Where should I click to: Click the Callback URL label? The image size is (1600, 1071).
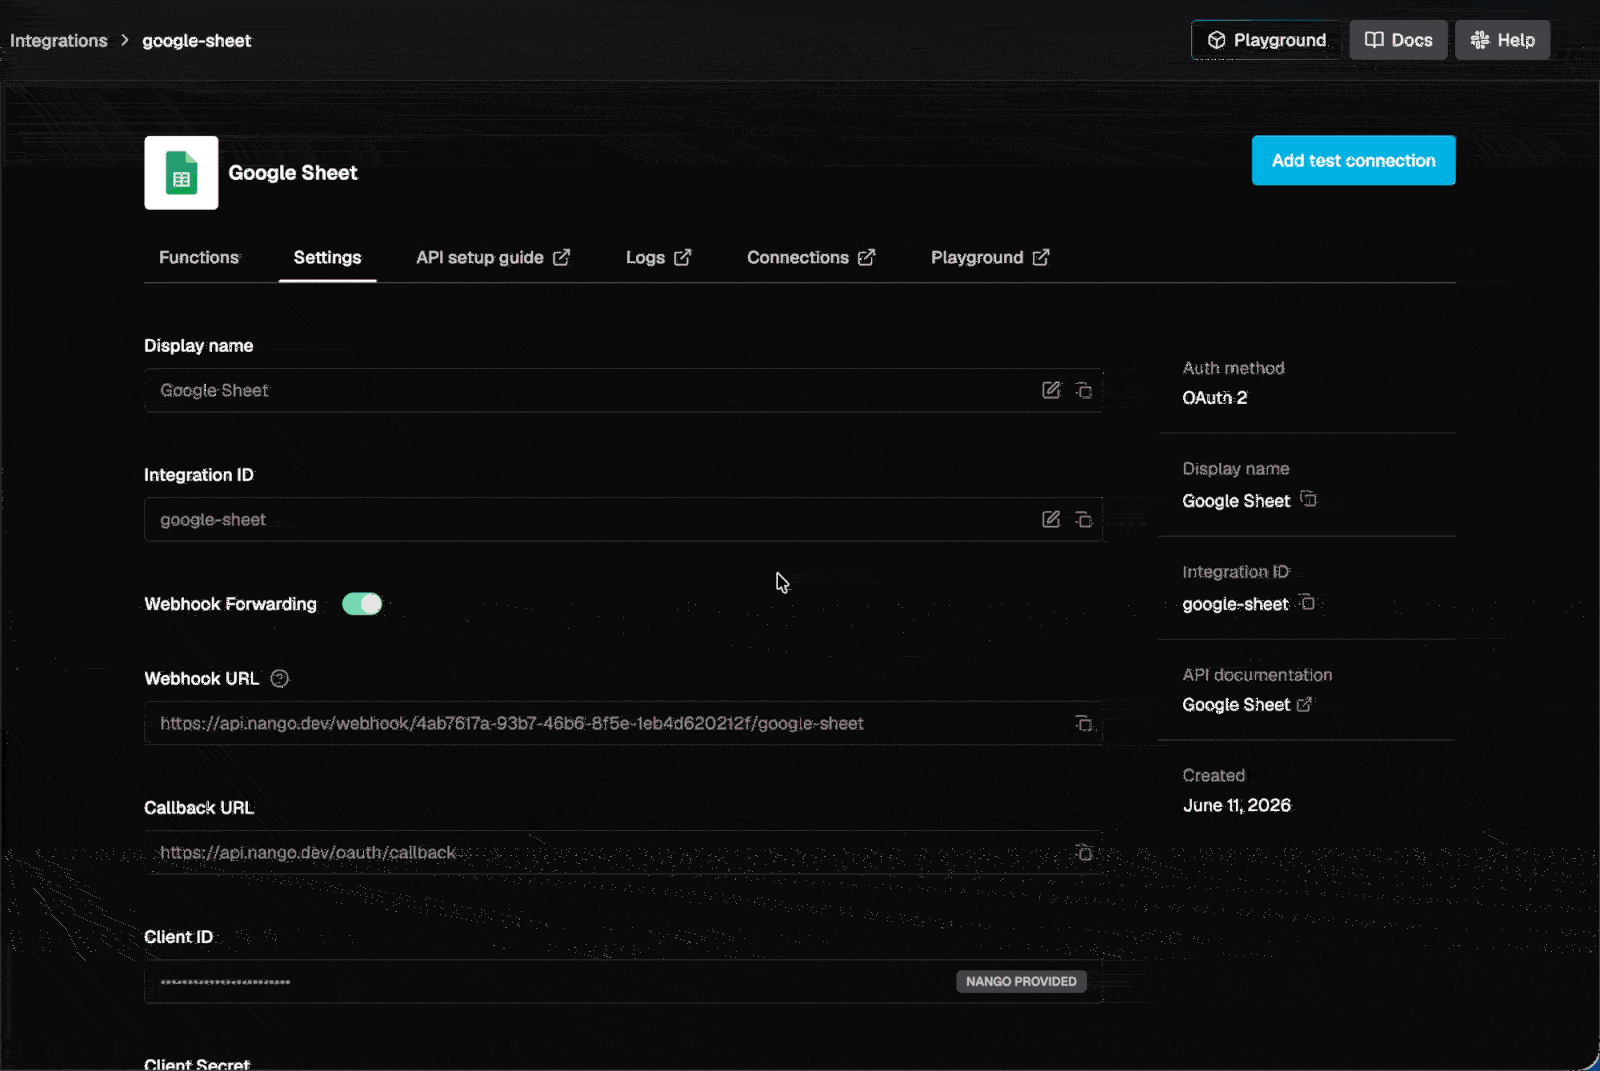coord(199,808)
